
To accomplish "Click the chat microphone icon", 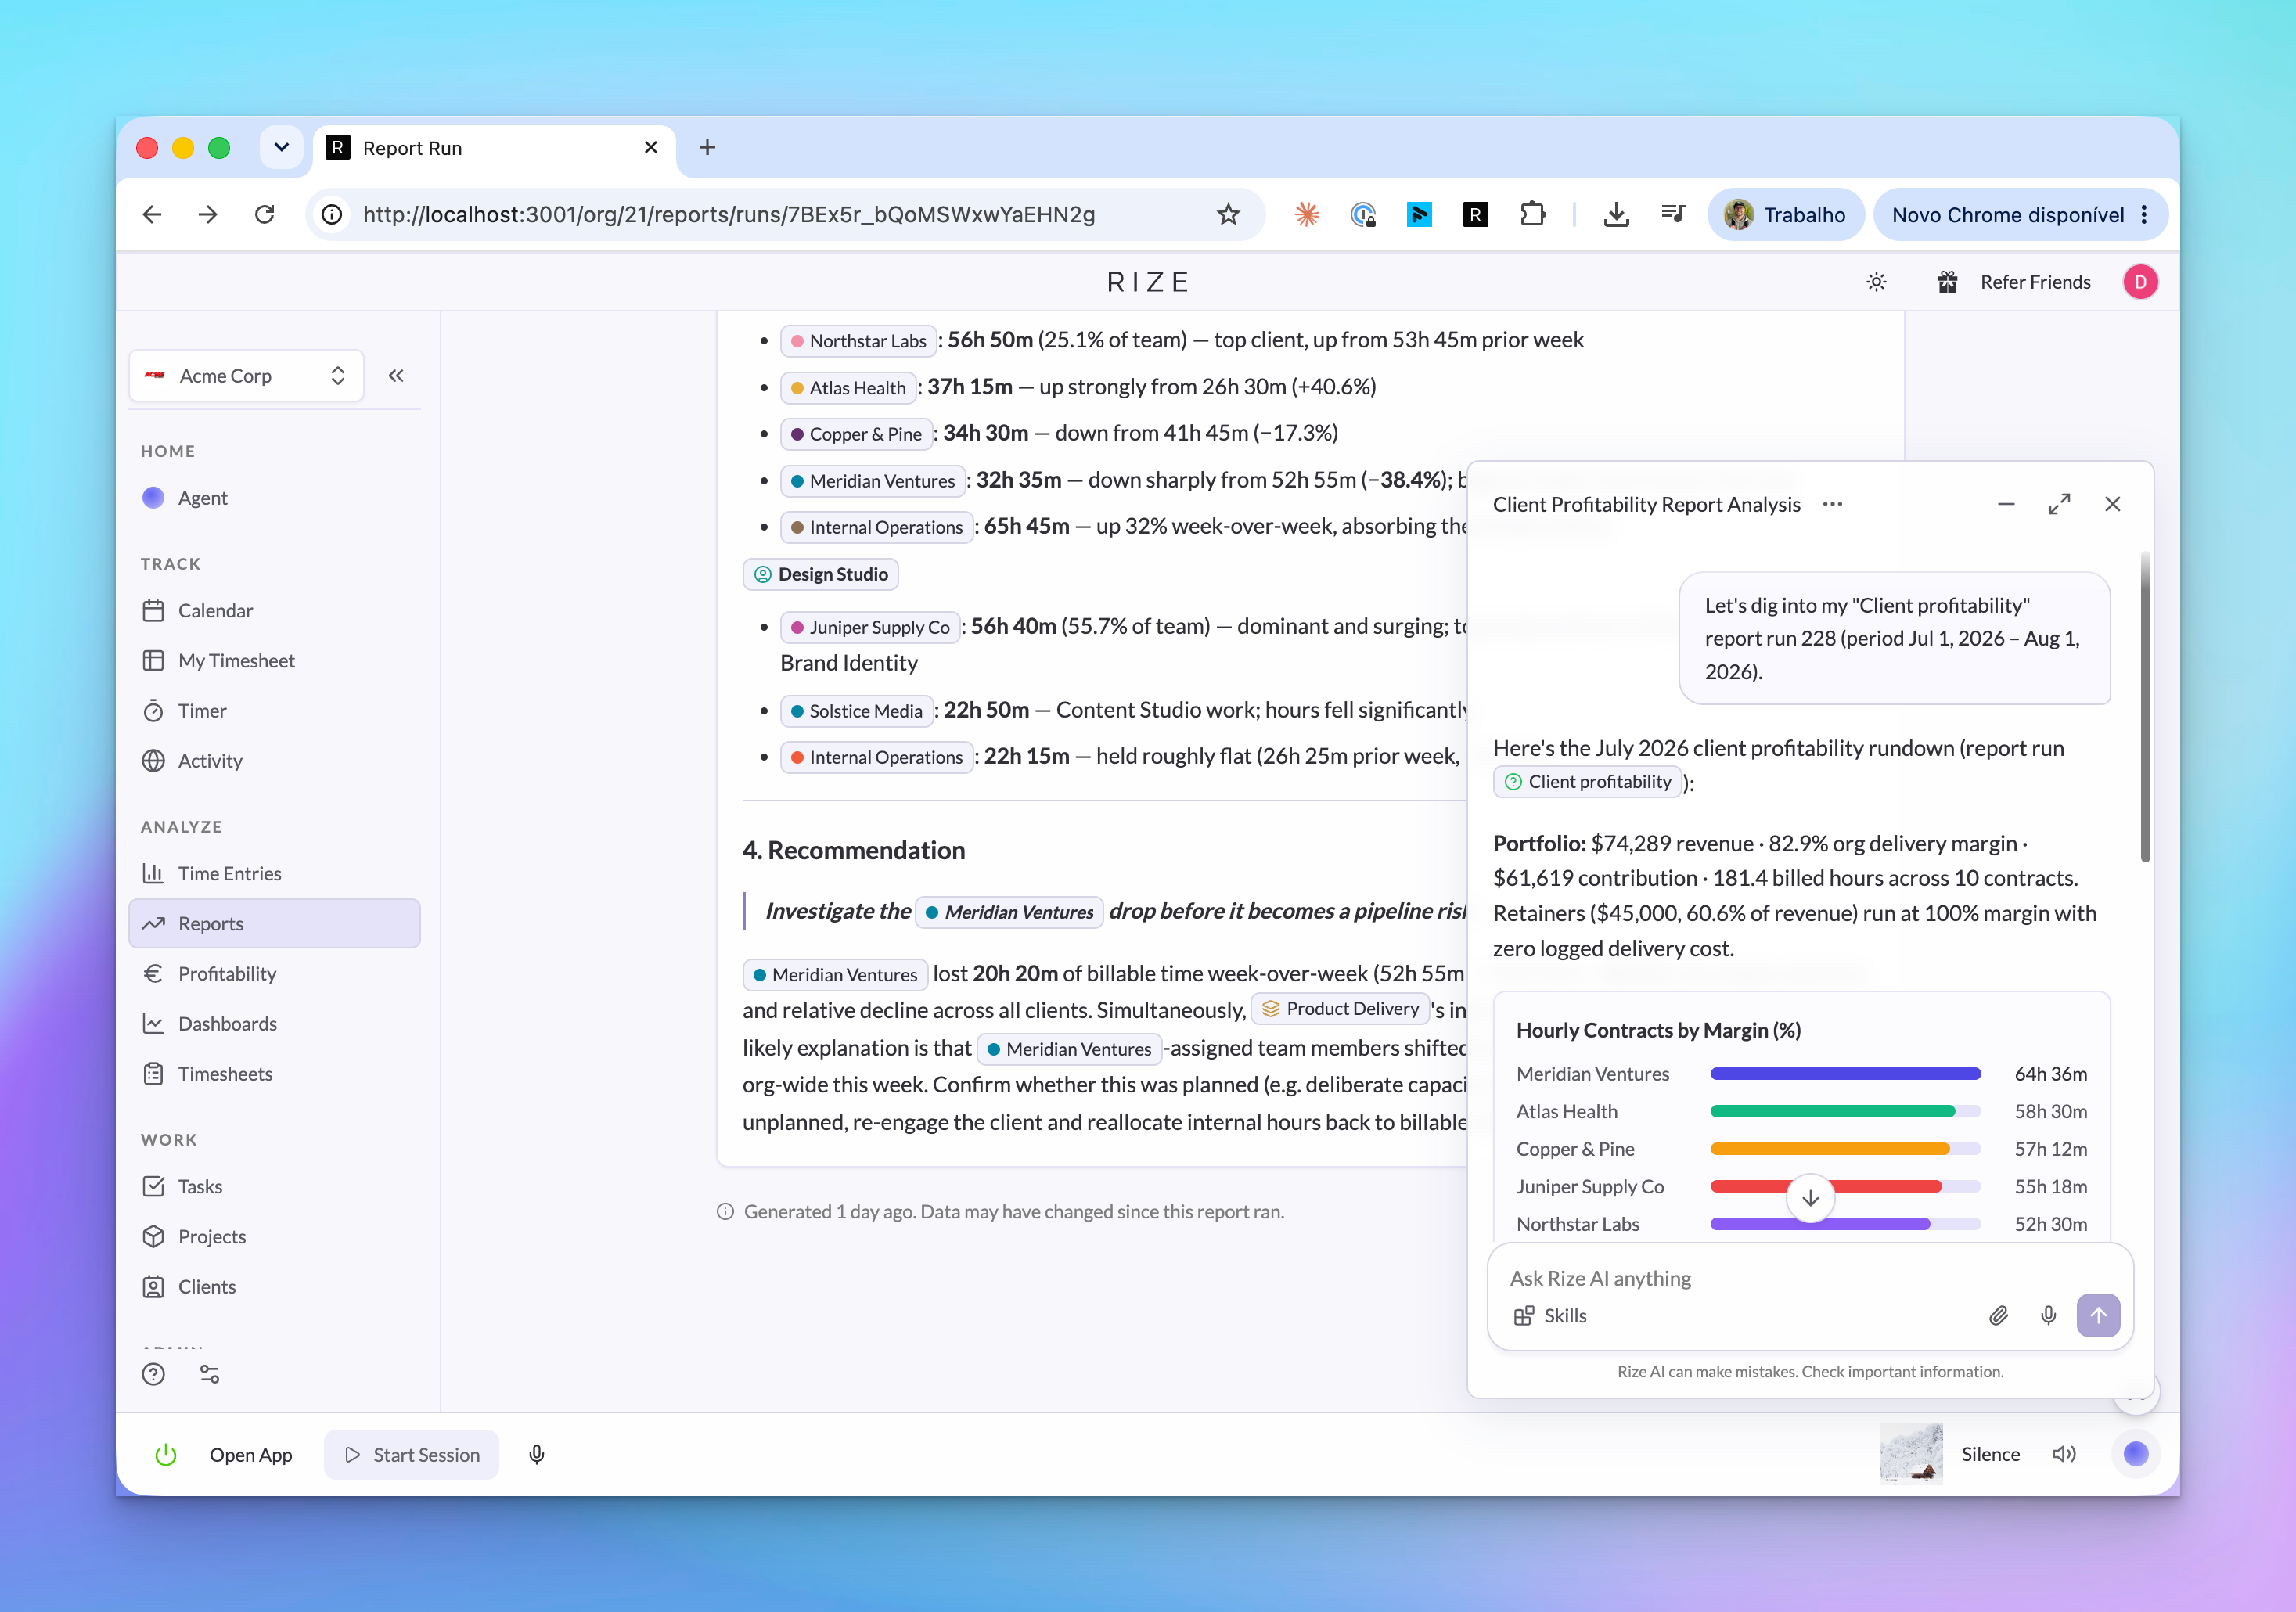I will (x=2048, y=1317).
